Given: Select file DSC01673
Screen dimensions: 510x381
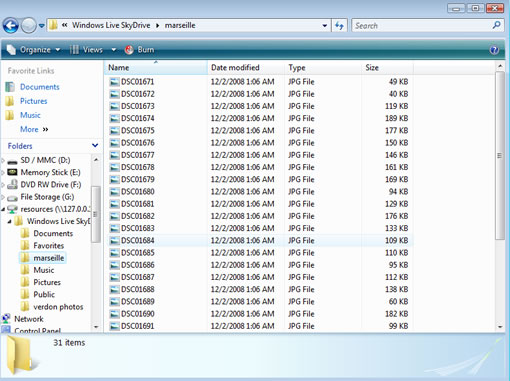Looking at the screenshot, I should [x=137, y=106].
